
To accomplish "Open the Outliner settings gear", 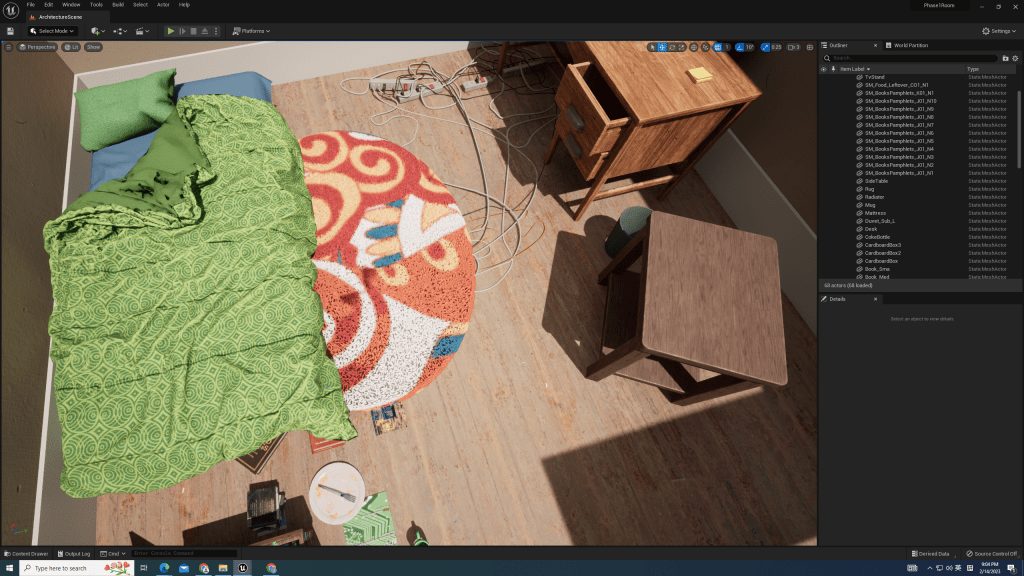I will tap(1015, 58).
